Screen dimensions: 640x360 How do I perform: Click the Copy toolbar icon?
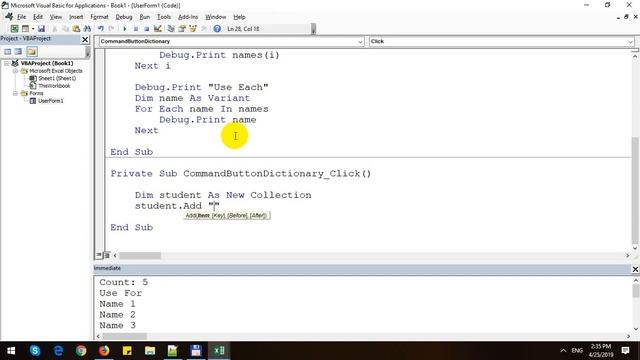pos(65,29)
